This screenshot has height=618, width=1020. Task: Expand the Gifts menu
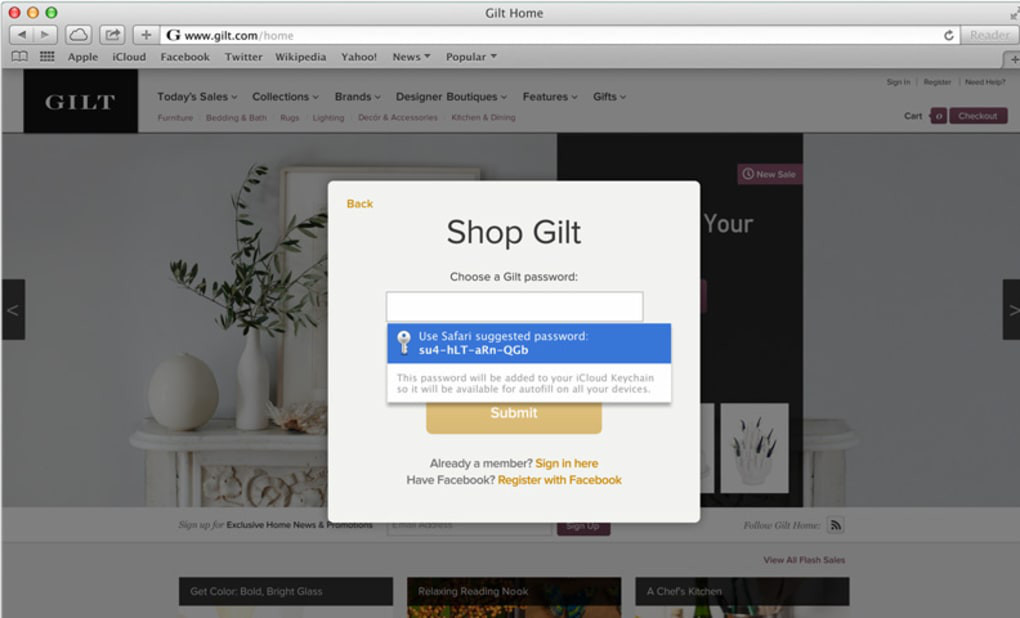pyautogui.click(x=609, y=97)
